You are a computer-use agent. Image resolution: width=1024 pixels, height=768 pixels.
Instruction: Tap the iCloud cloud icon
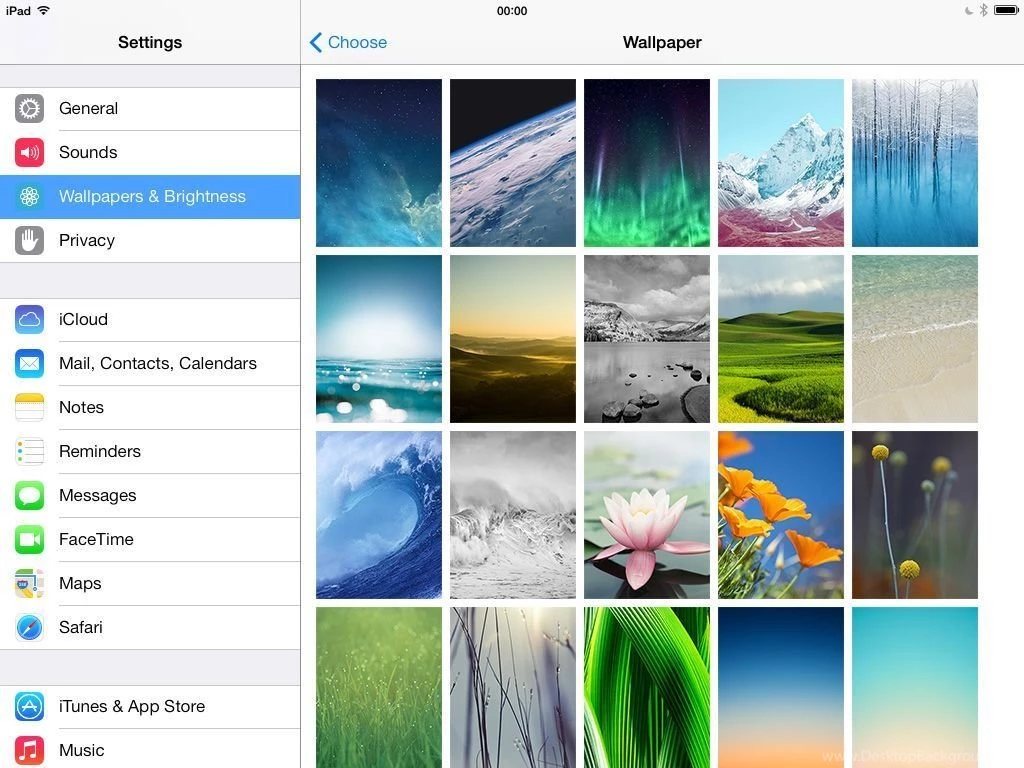(29, 319)
